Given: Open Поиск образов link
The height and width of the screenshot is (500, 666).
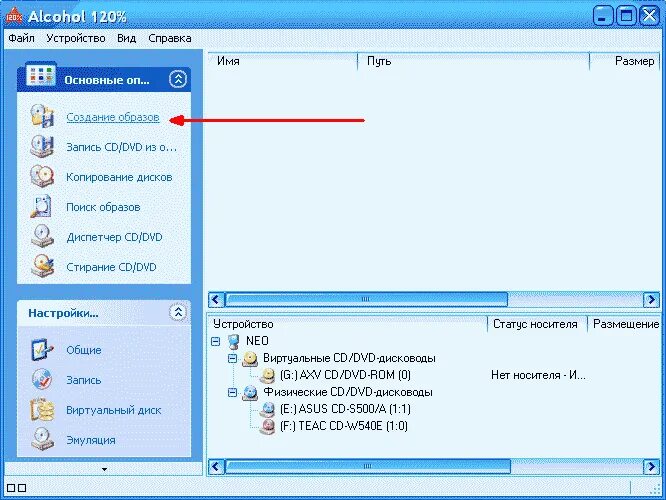Looking at the screenshot, I should (103, 207).
